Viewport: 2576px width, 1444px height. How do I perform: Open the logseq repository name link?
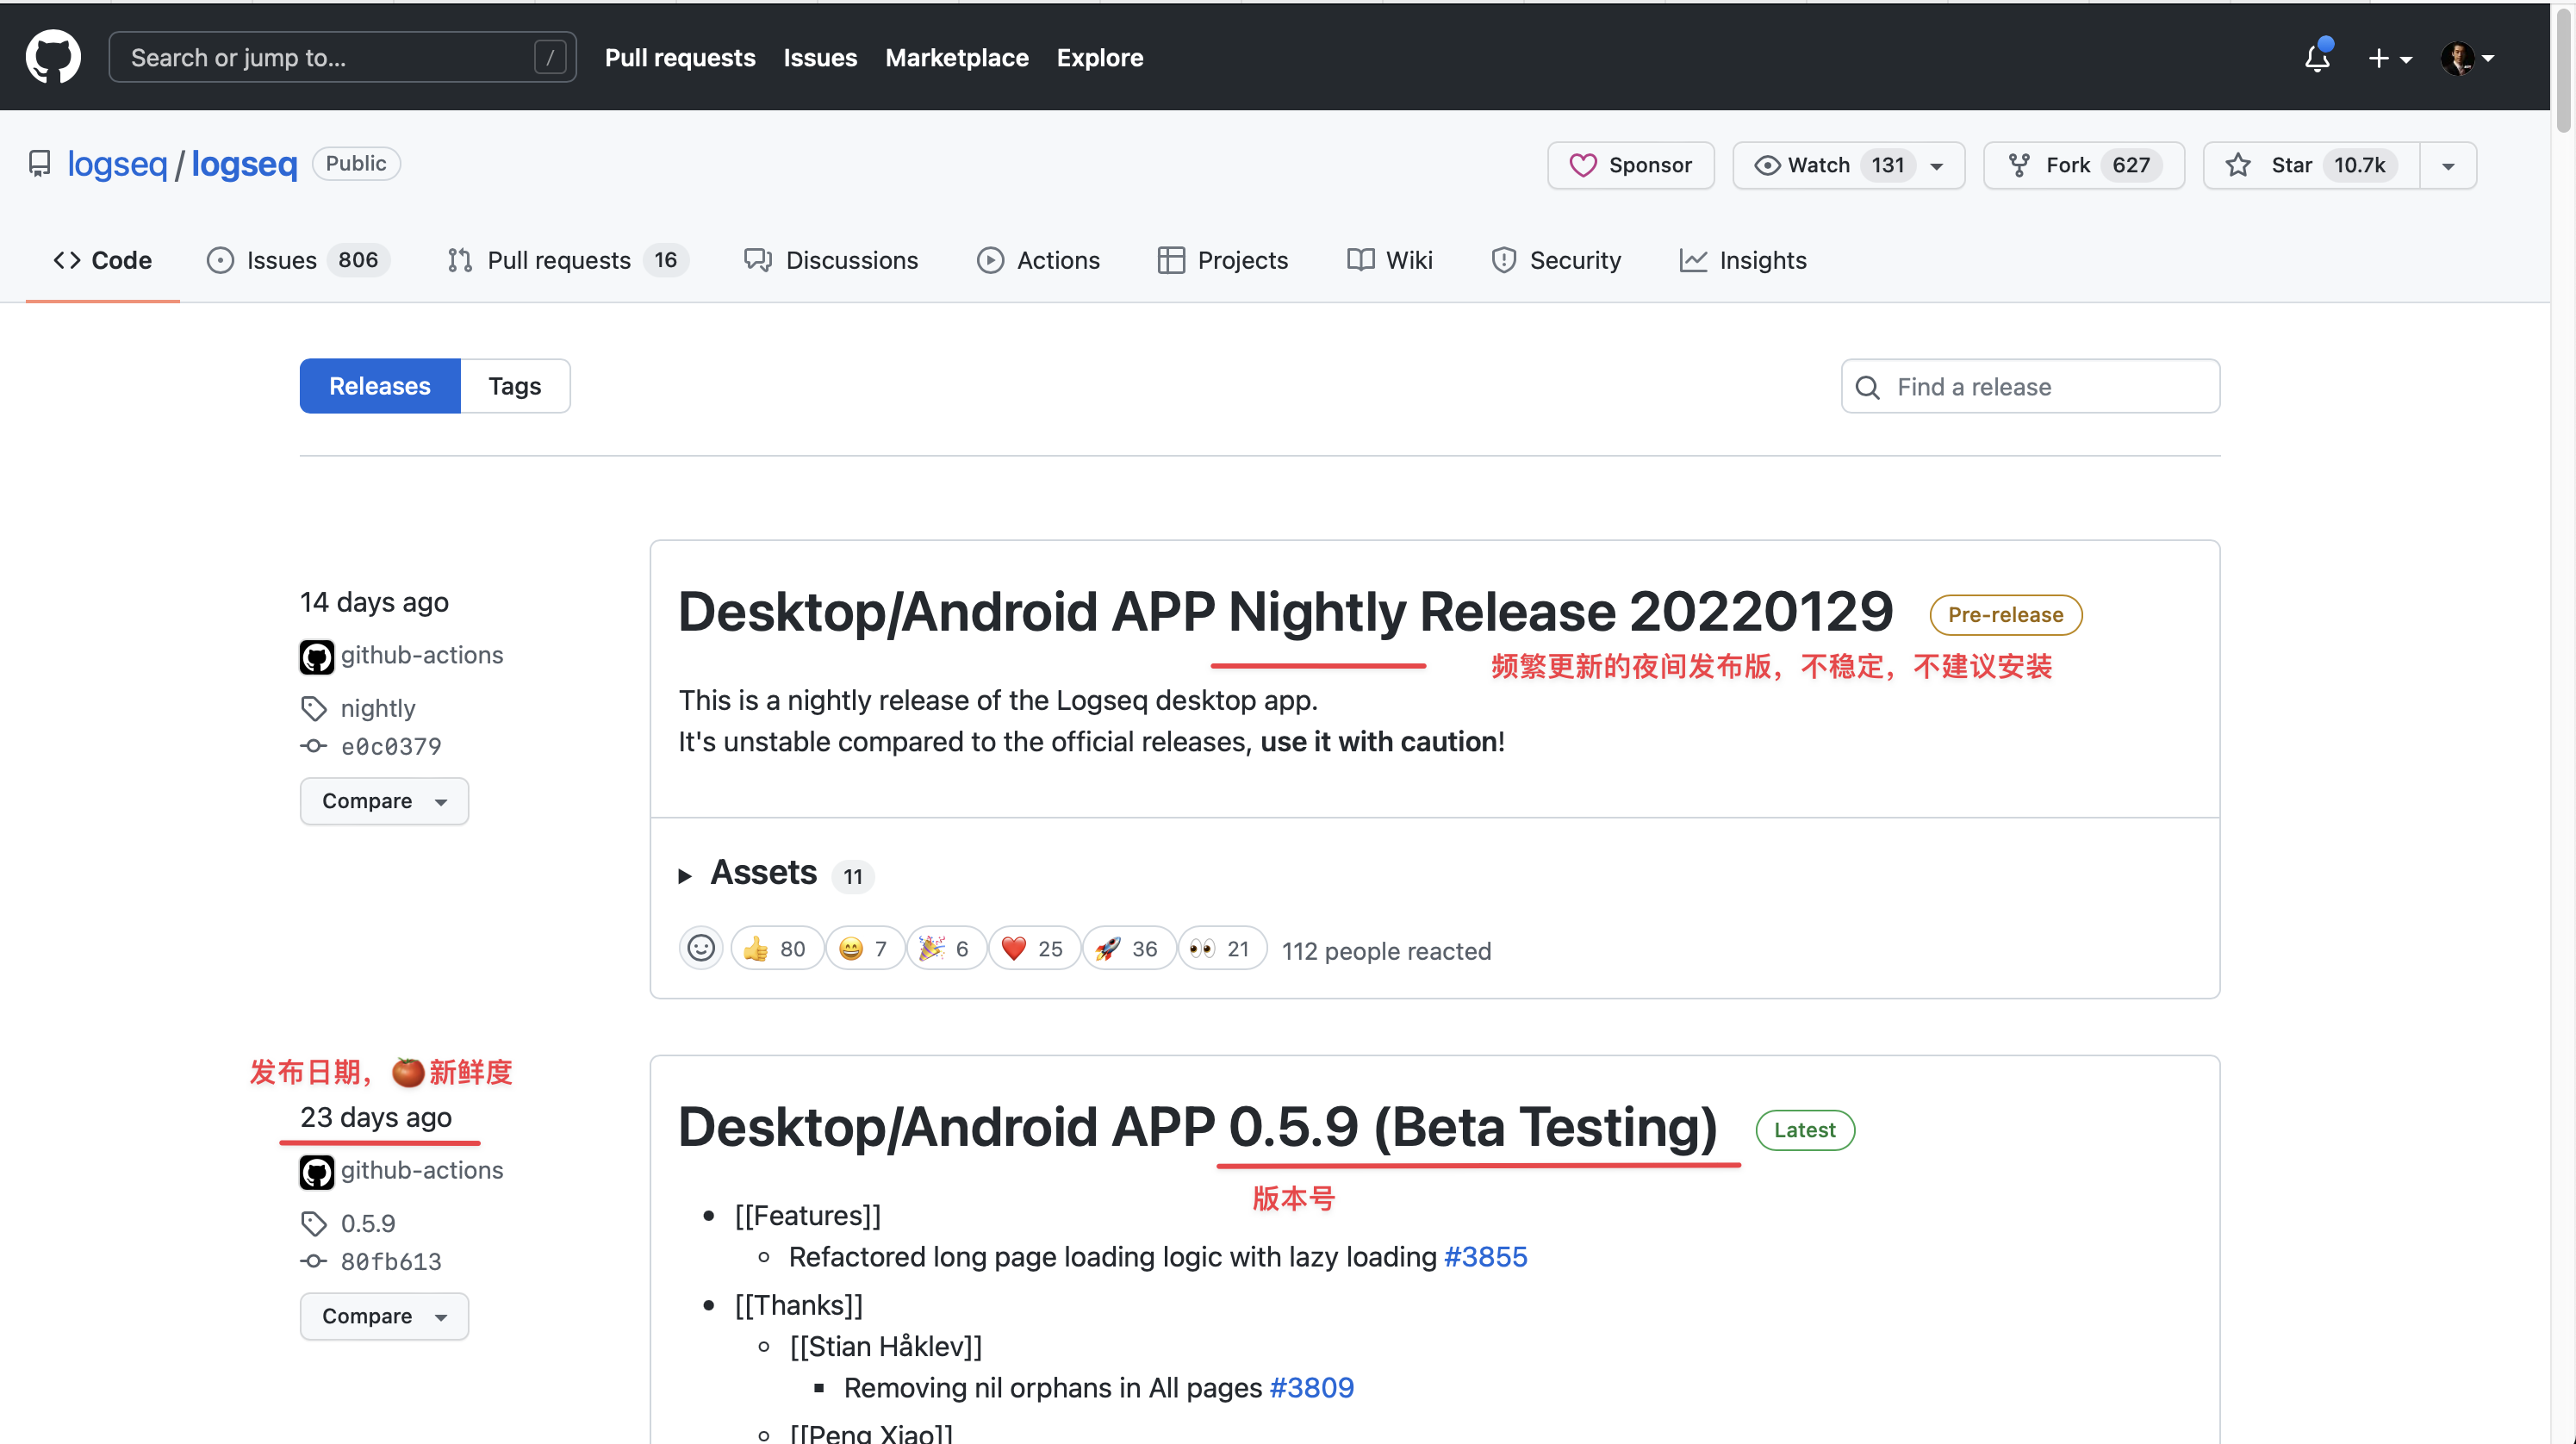245,164
